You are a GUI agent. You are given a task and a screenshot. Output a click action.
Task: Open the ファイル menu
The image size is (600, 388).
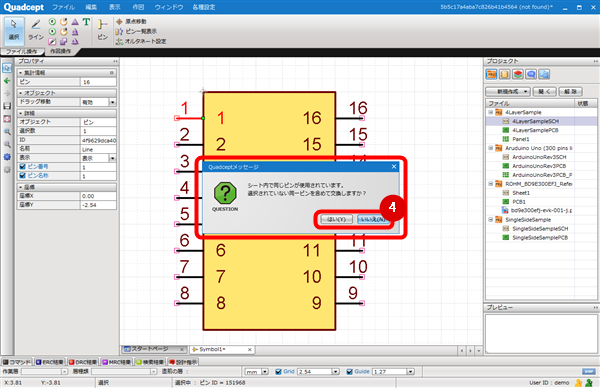pos(64,7)
